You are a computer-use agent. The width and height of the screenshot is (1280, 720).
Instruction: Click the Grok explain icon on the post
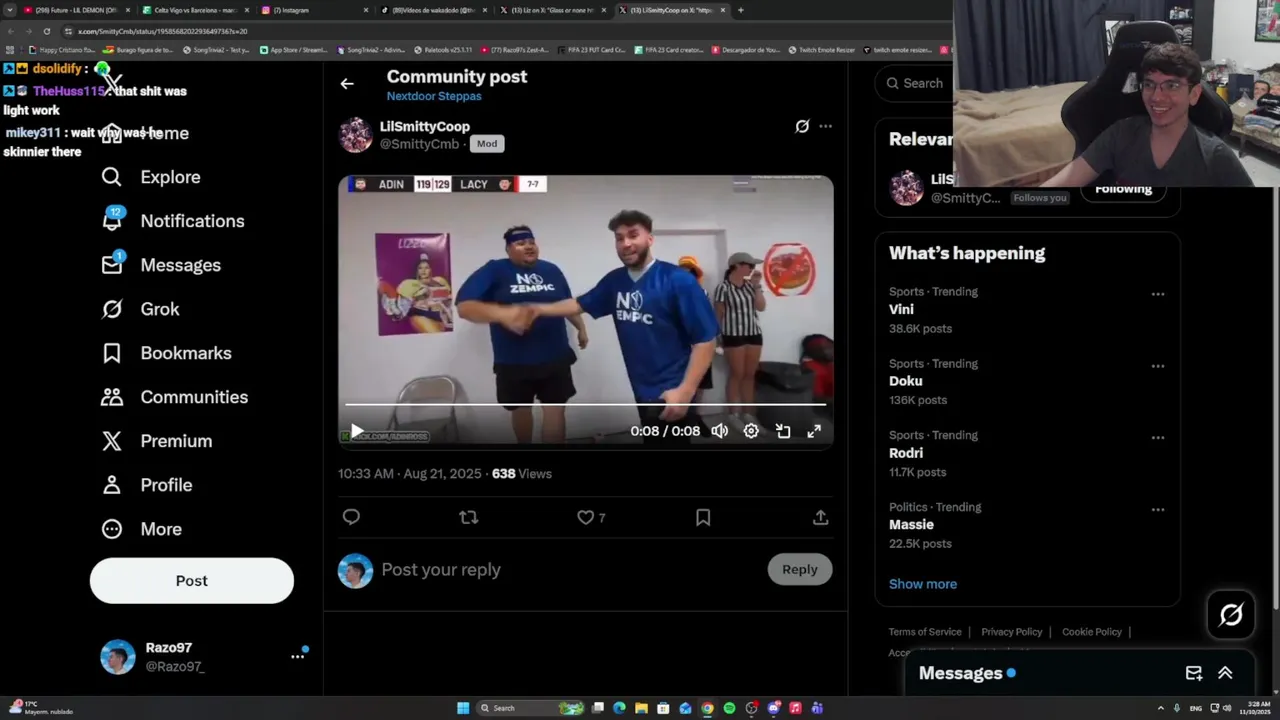click(x=802, y=126)
